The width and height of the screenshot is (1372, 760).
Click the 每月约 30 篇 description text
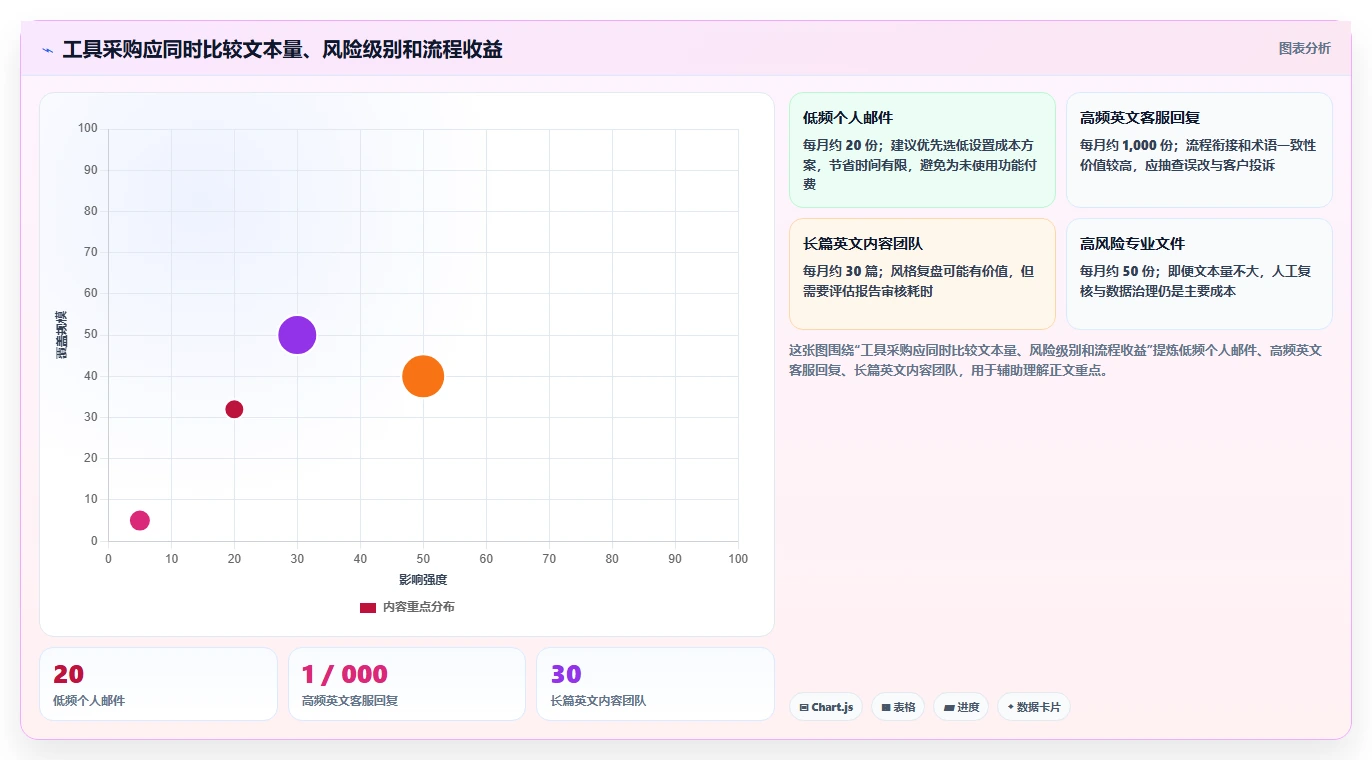[918, 281]
